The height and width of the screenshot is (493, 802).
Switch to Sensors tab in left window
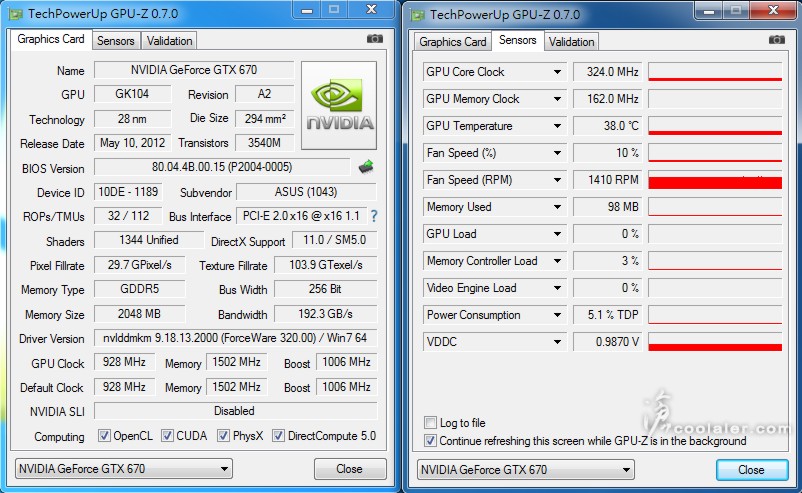coord(116,41)
